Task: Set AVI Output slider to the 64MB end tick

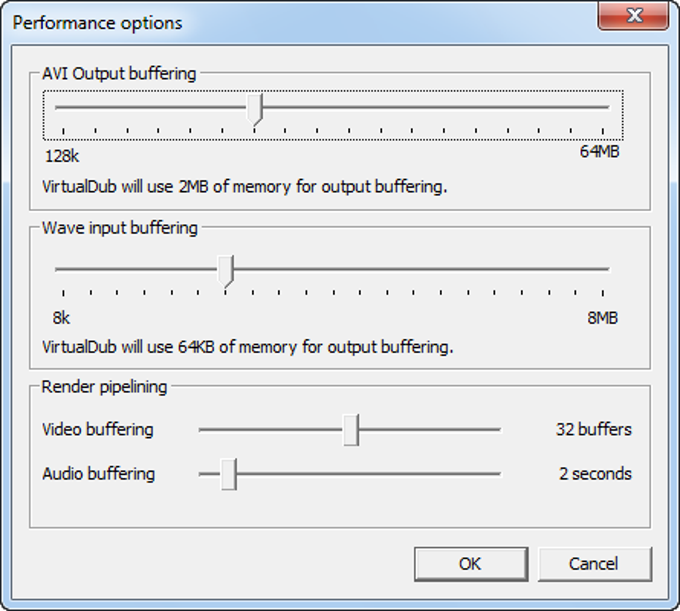Action: [x=602, y=107]
